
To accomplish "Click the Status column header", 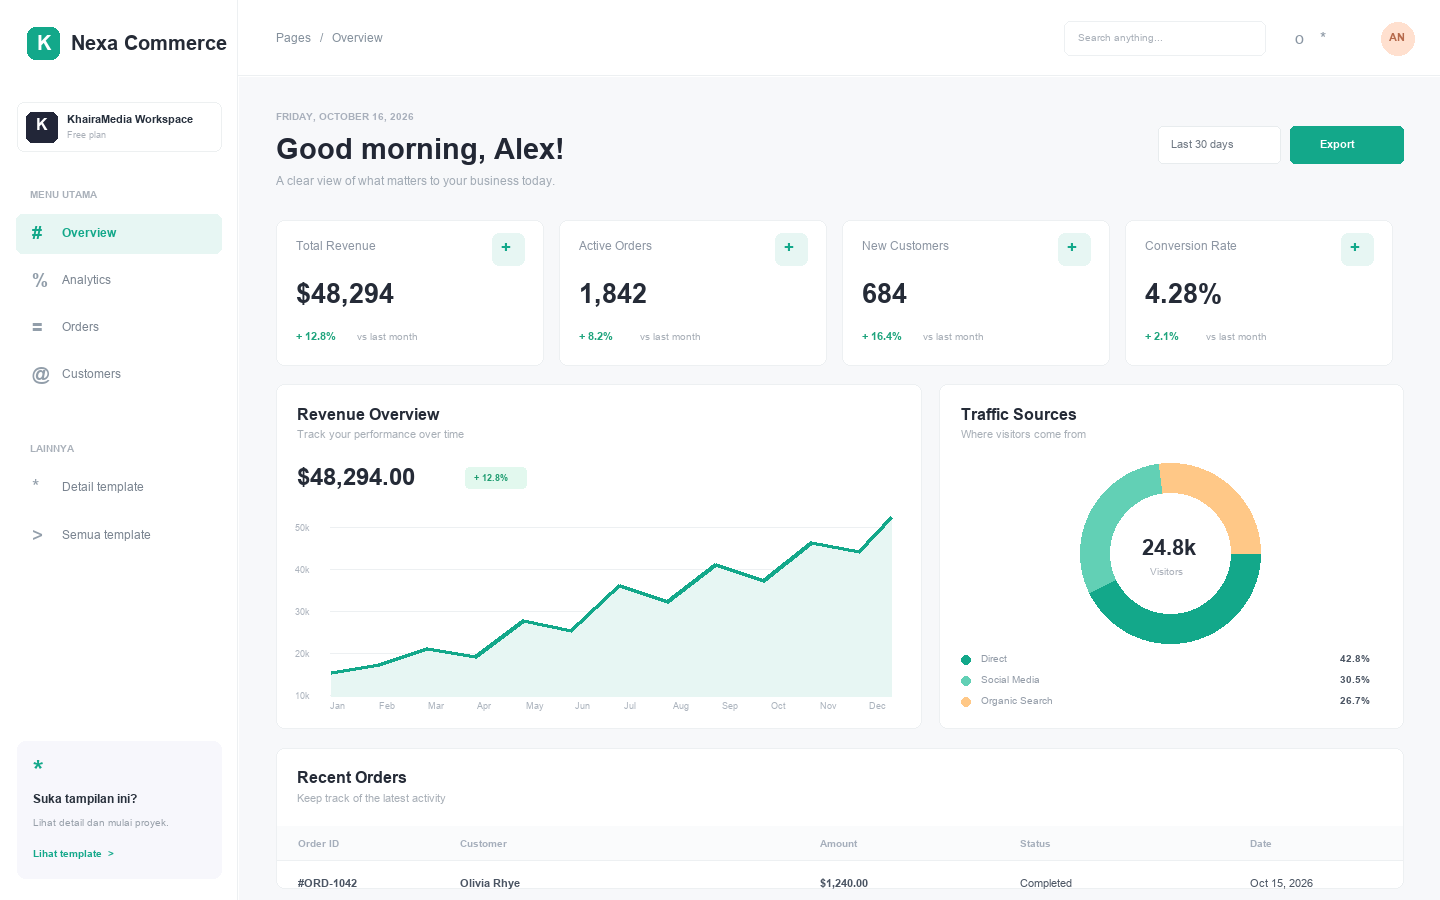I will pyautogui.click(x=1035, y=844).
